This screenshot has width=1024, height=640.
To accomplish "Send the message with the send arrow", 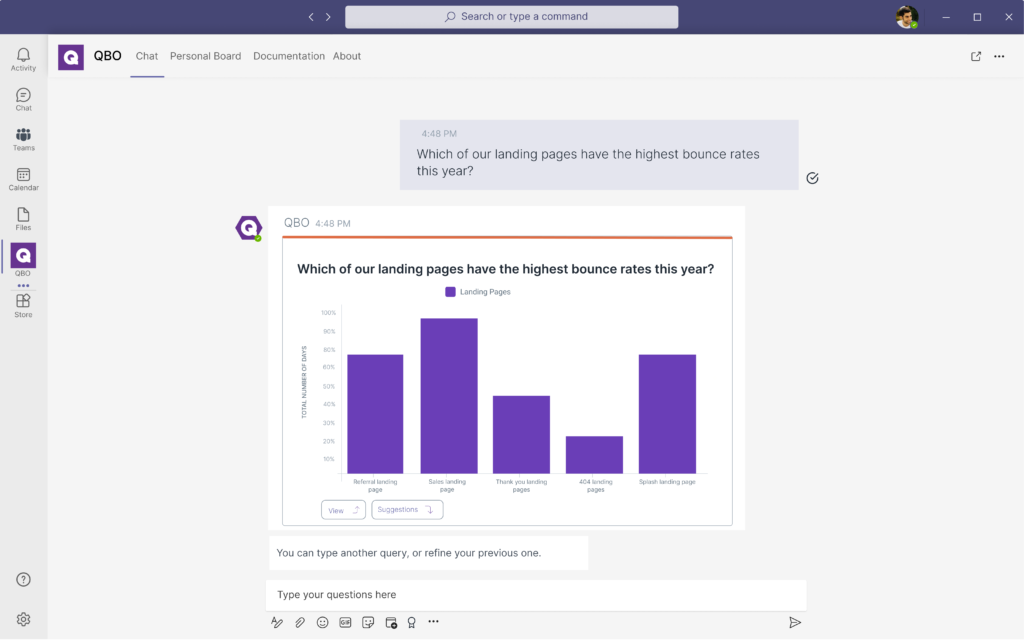I will click(795, 622).
